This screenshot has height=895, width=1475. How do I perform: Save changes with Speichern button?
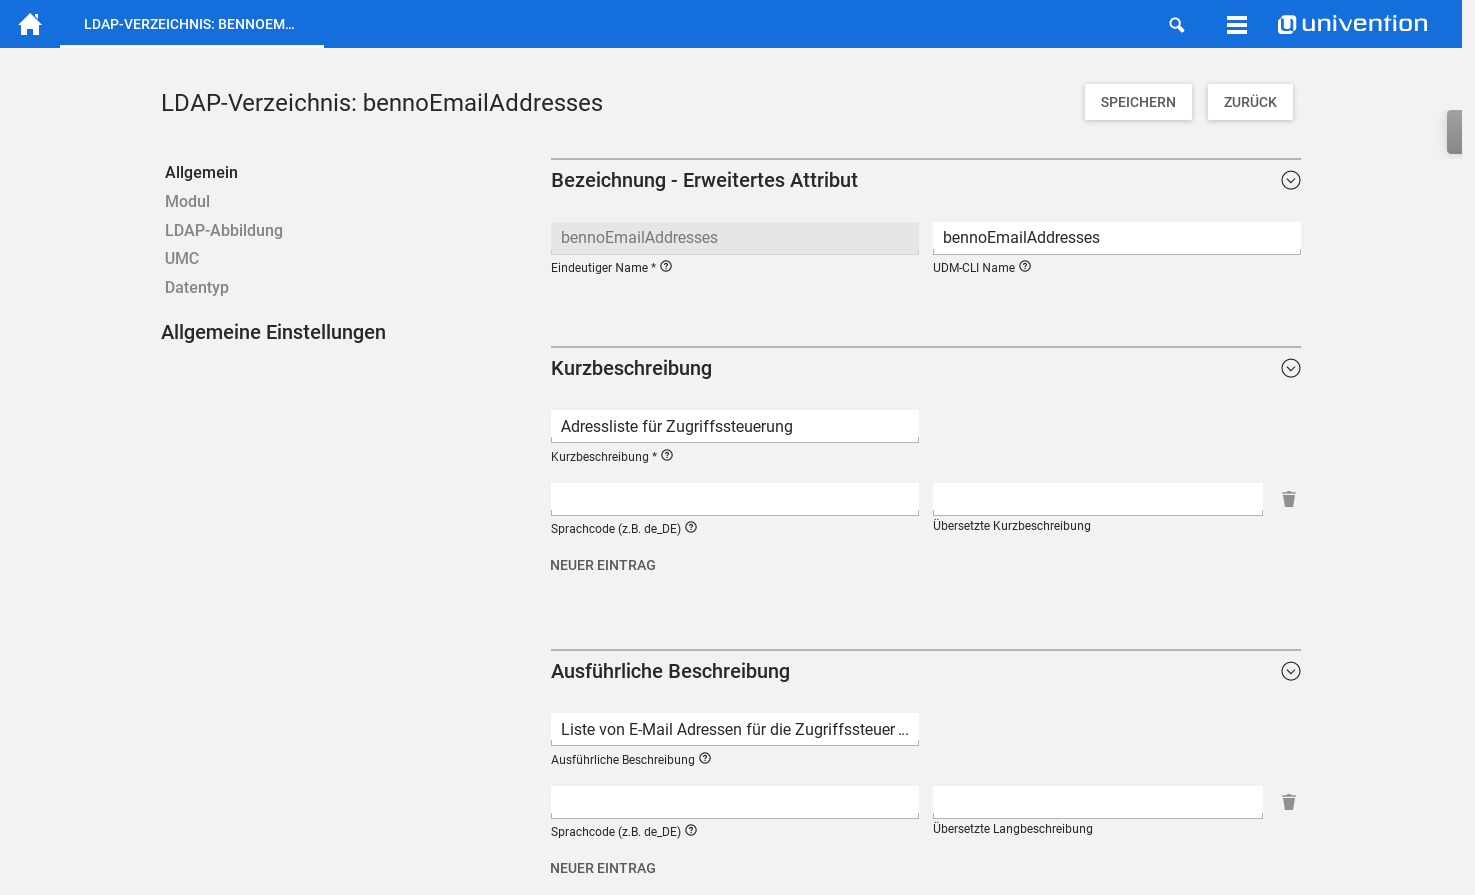pos(1138,102)
